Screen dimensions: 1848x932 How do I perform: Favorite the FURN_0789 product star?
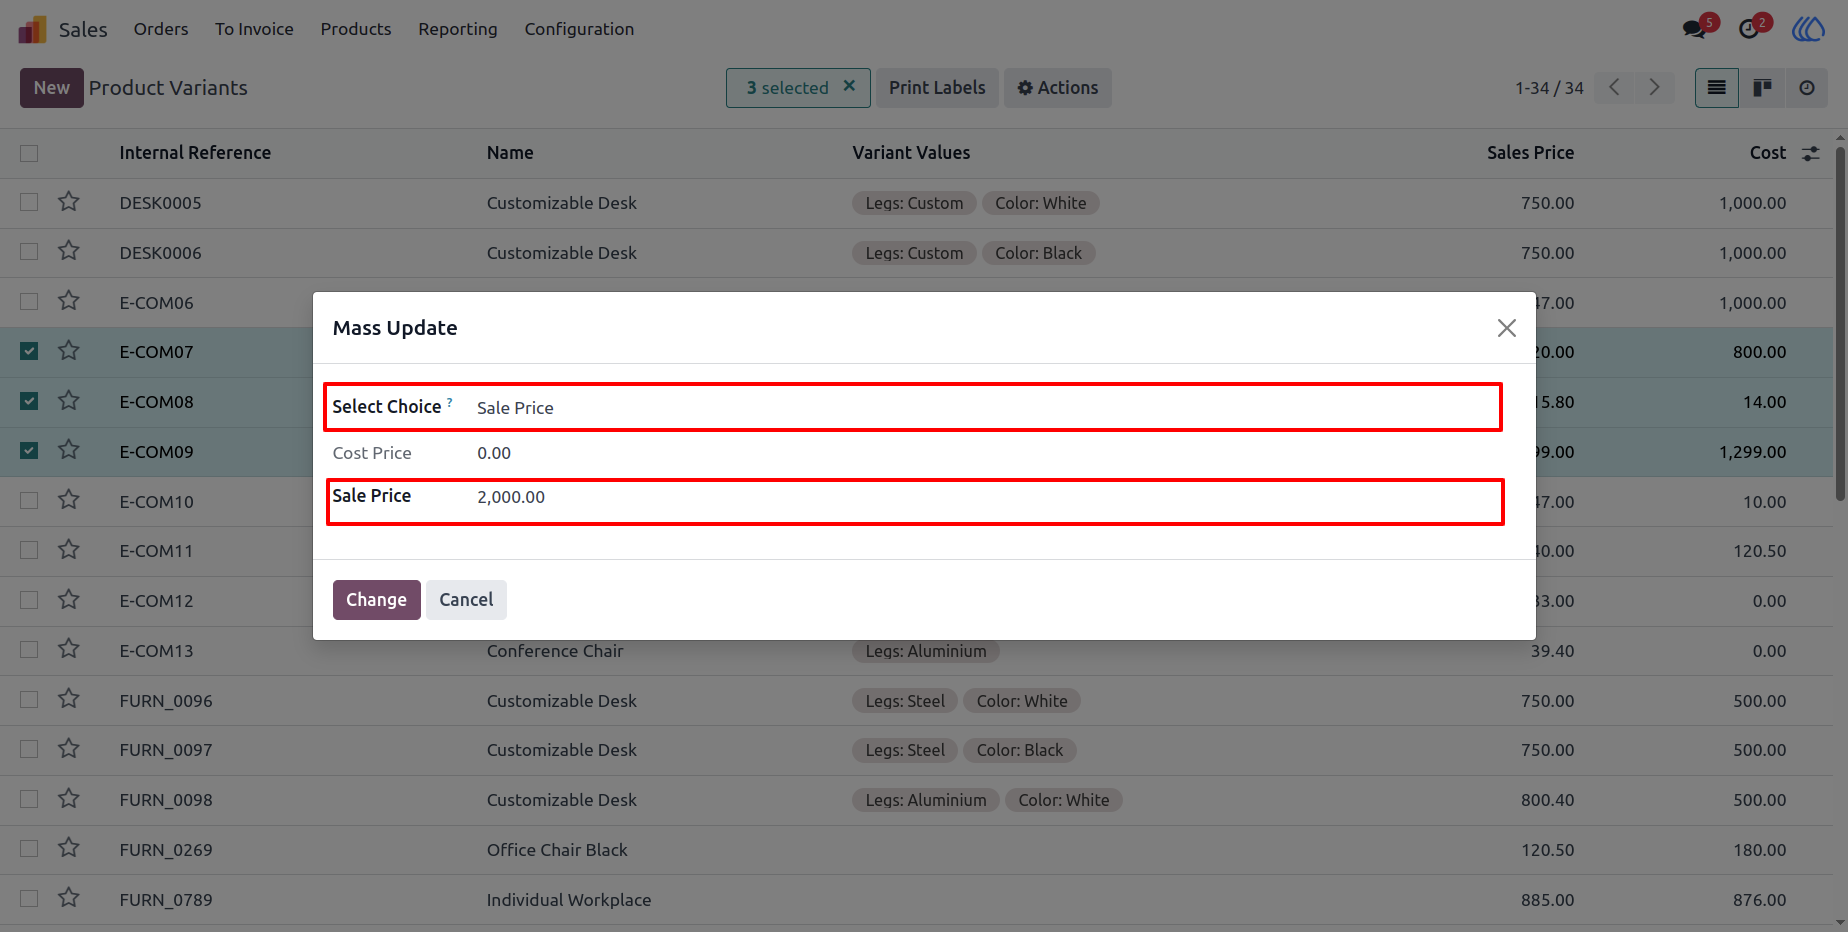(69, 898)
